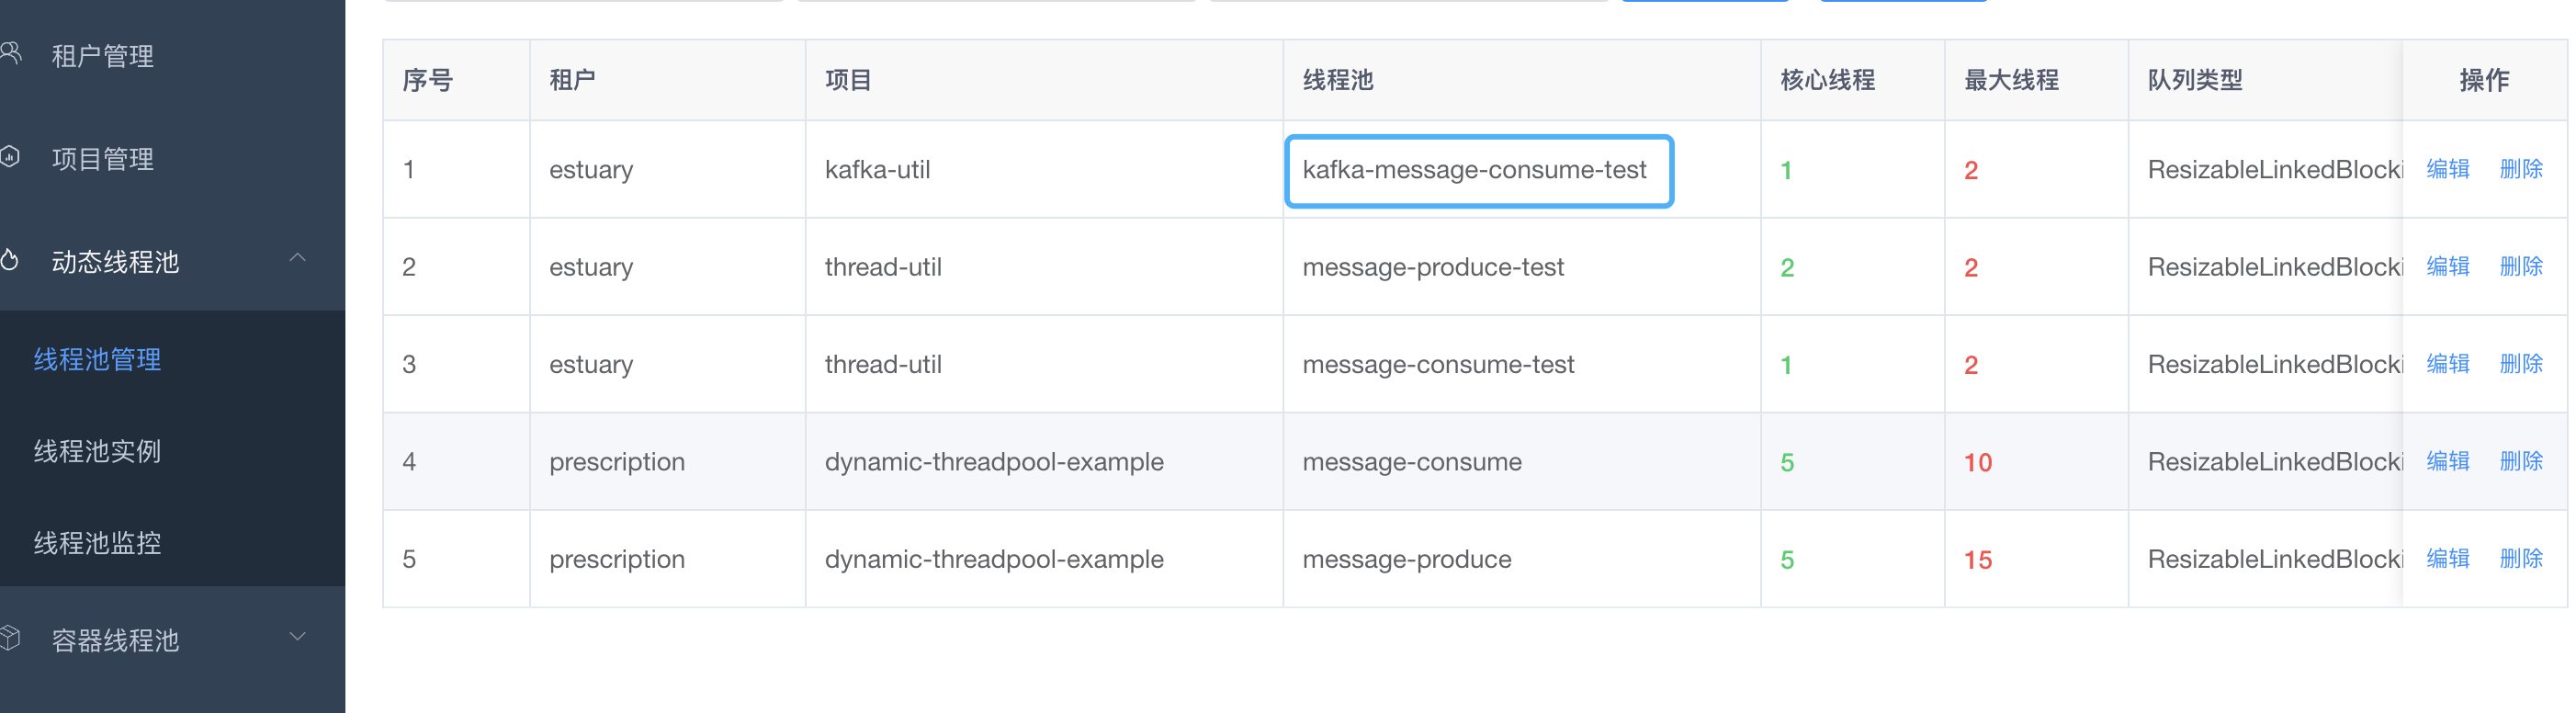Viewport: 2576px width, 713px height.
Task: Click 删除 on the message-produce row
Action: [2521, 558]
